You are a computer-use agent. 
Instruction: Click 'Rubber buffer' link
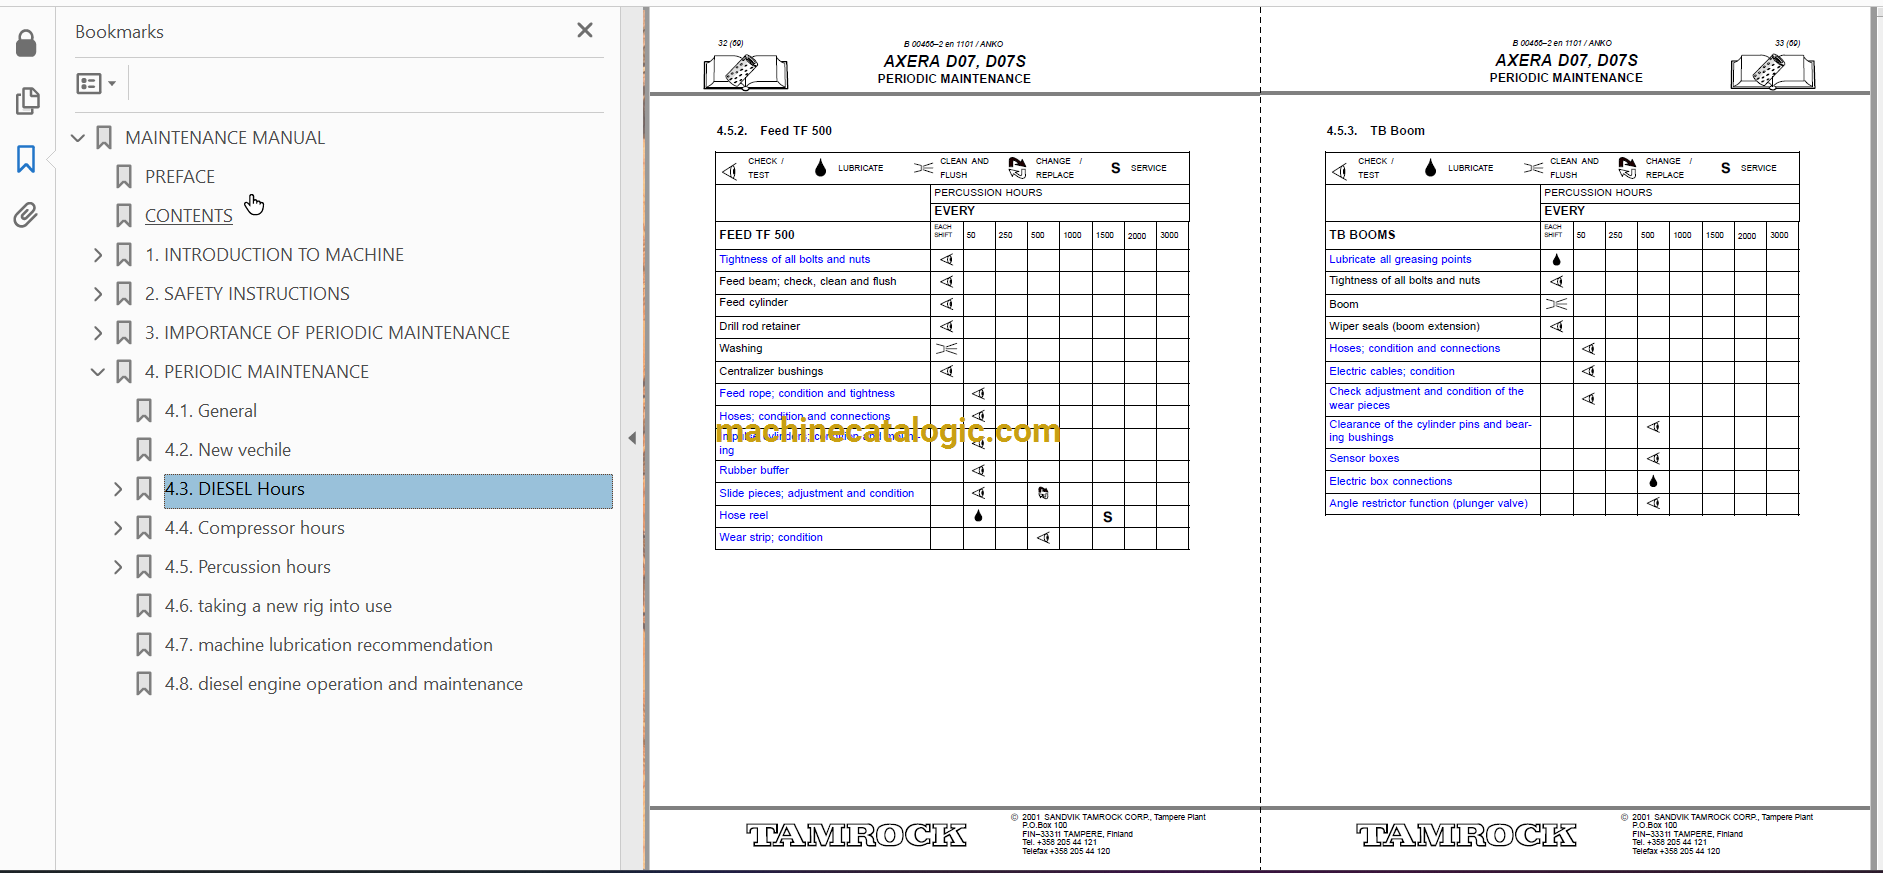tap(754, 470)
